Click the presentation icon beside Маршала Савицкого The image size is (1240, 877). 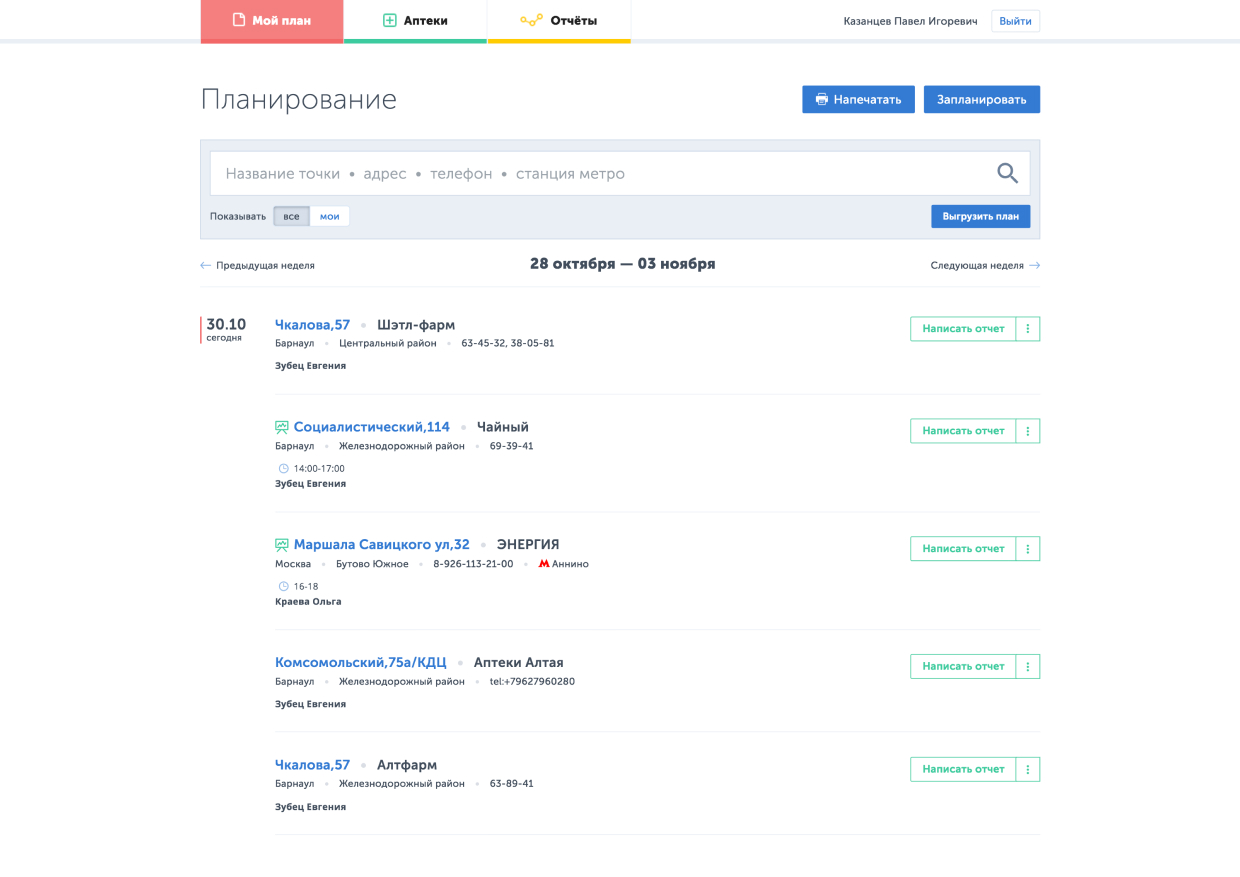pyautogui.click(x=282, y=545)
